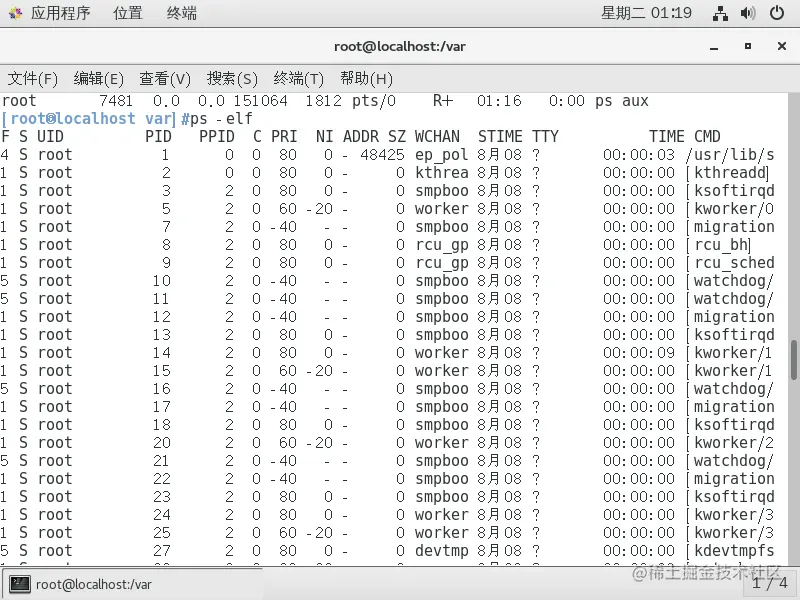The width and height of the screenshot is (800, 600).
Task: Click the /usr/lib/s command of PID 1
Action: (730, 155)
